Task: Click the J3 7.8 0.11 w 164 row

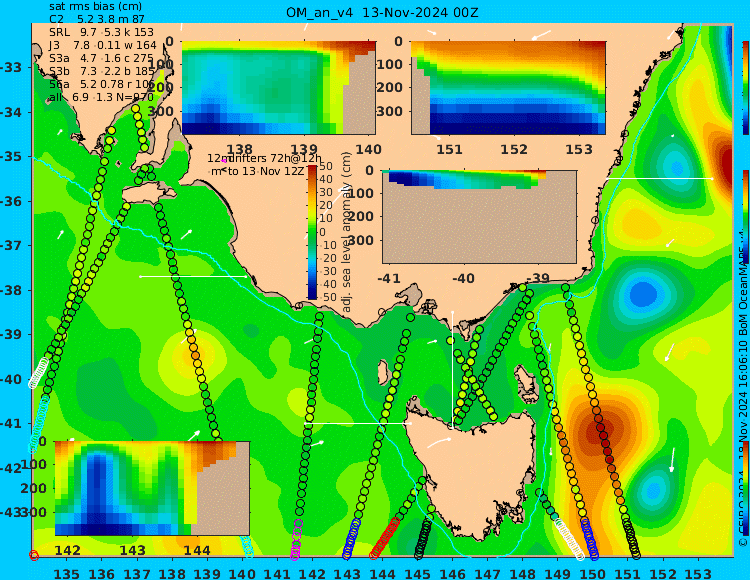Action: [102, 45]
